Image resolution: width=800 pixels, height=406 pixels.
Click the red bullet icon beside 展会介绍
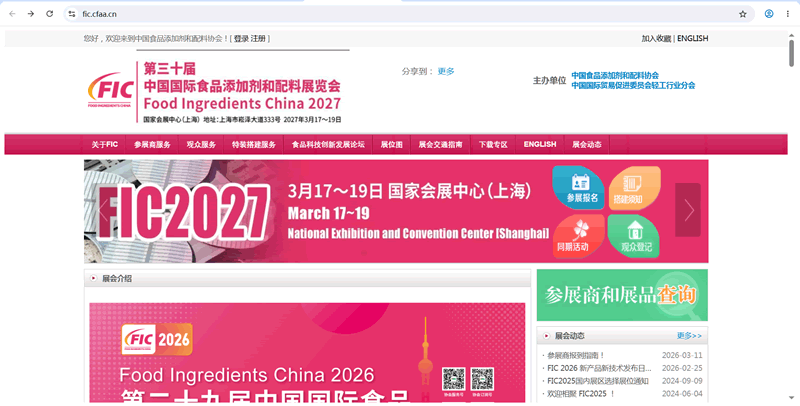coord(93,278)
